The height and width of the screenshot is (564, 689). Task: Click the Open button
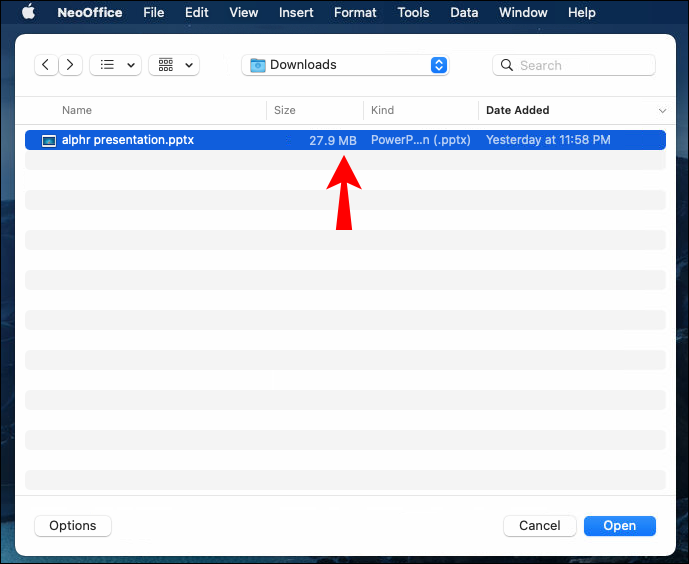[x=620, y=525]
